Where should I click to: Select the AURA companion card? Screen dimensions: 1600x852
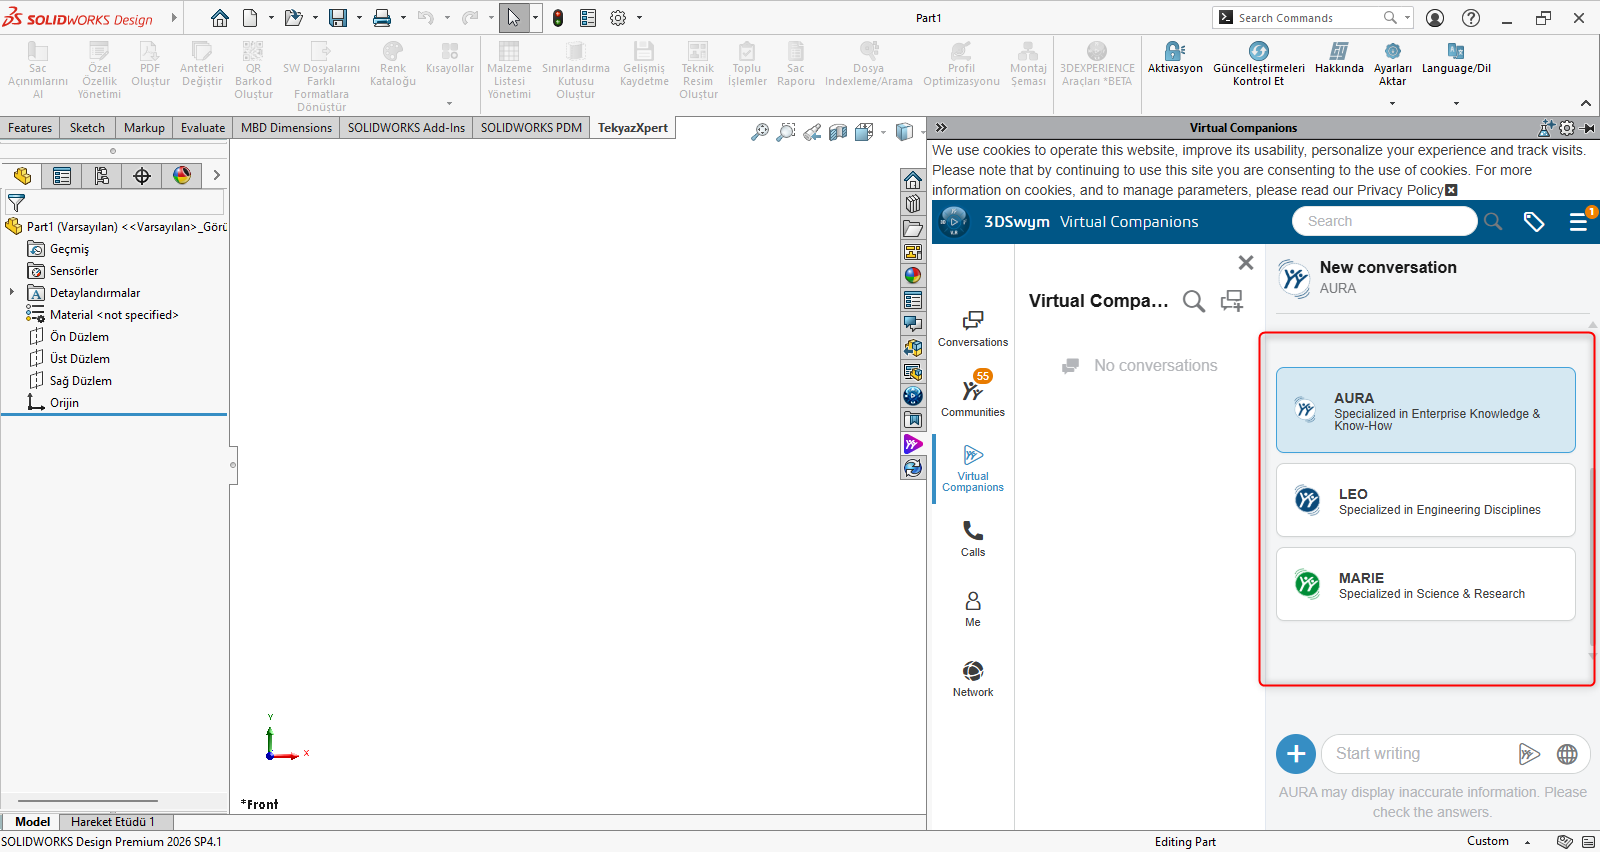pos(1425,410)
